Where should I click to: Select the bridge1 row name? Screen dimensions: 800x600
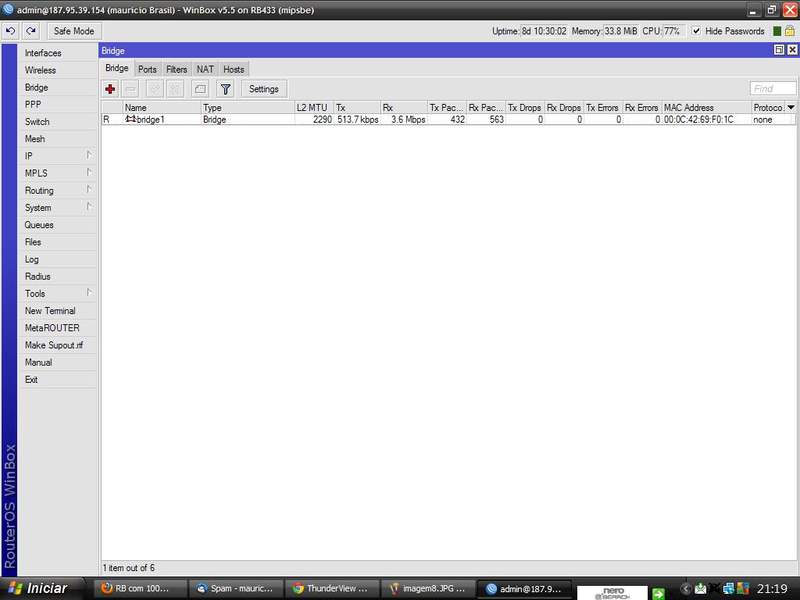tap(151, 119)
